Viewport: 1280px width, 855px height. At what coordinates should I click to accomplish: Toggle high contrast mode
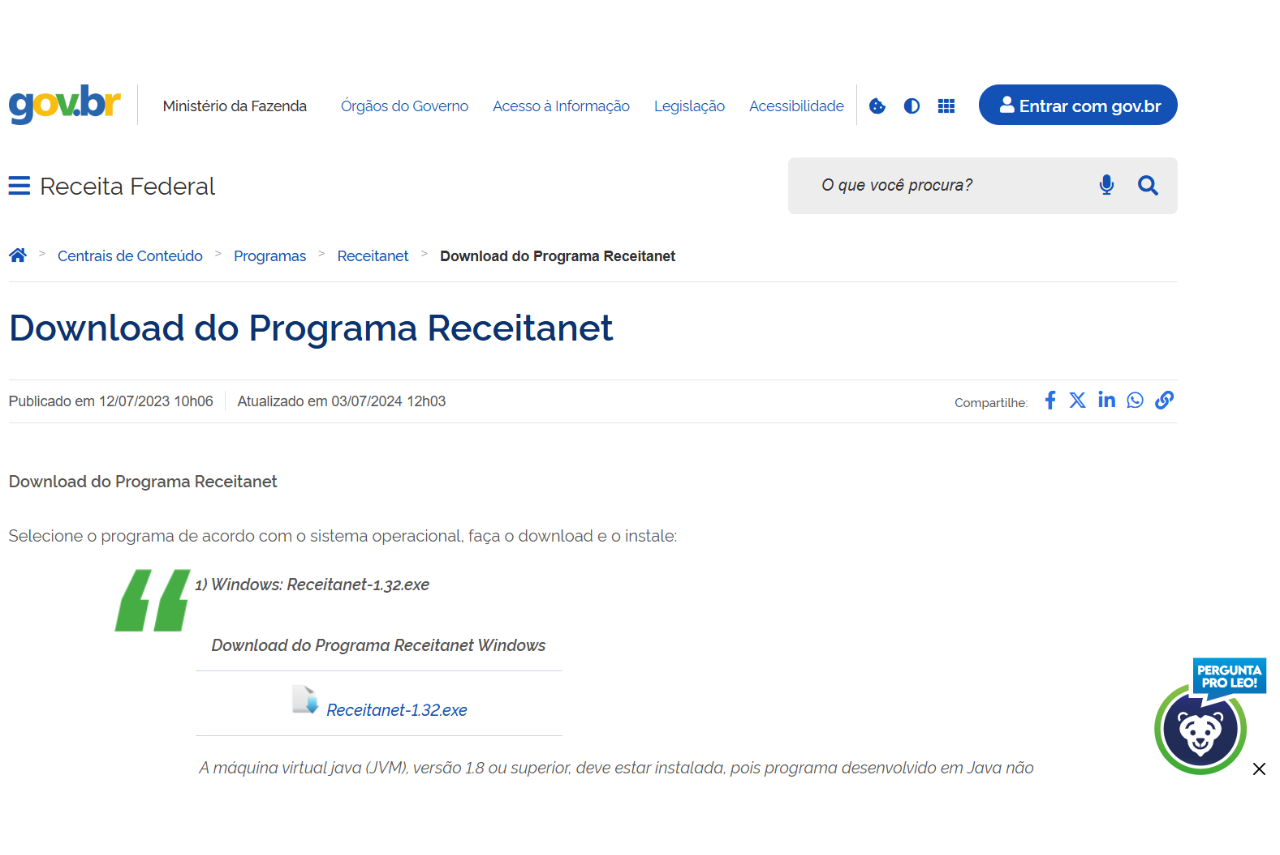[x=912, y=106]
